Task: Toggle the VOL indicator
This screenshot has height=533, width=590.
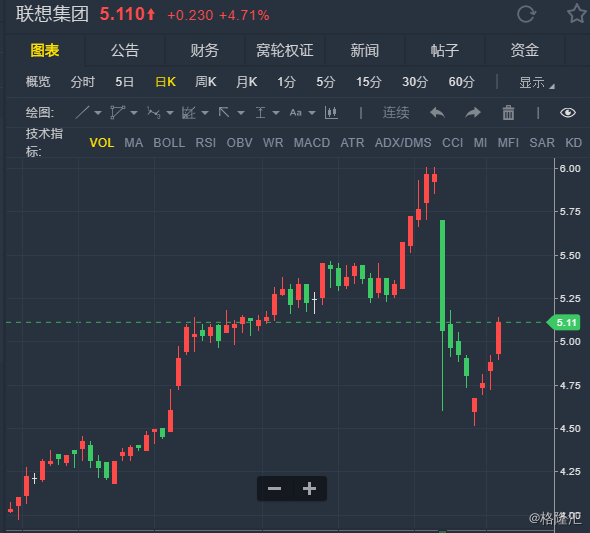Action: [102, 143]
